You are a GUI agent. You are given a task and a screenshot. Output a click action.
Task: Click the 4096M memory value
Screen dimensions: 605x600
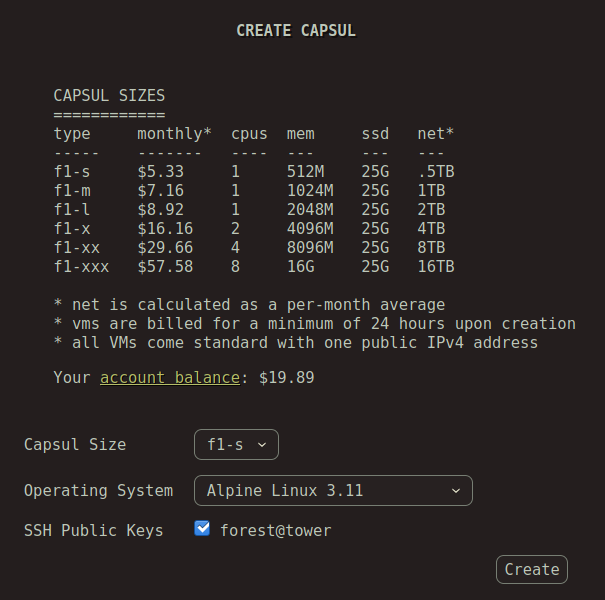click(x=310, y=228)
